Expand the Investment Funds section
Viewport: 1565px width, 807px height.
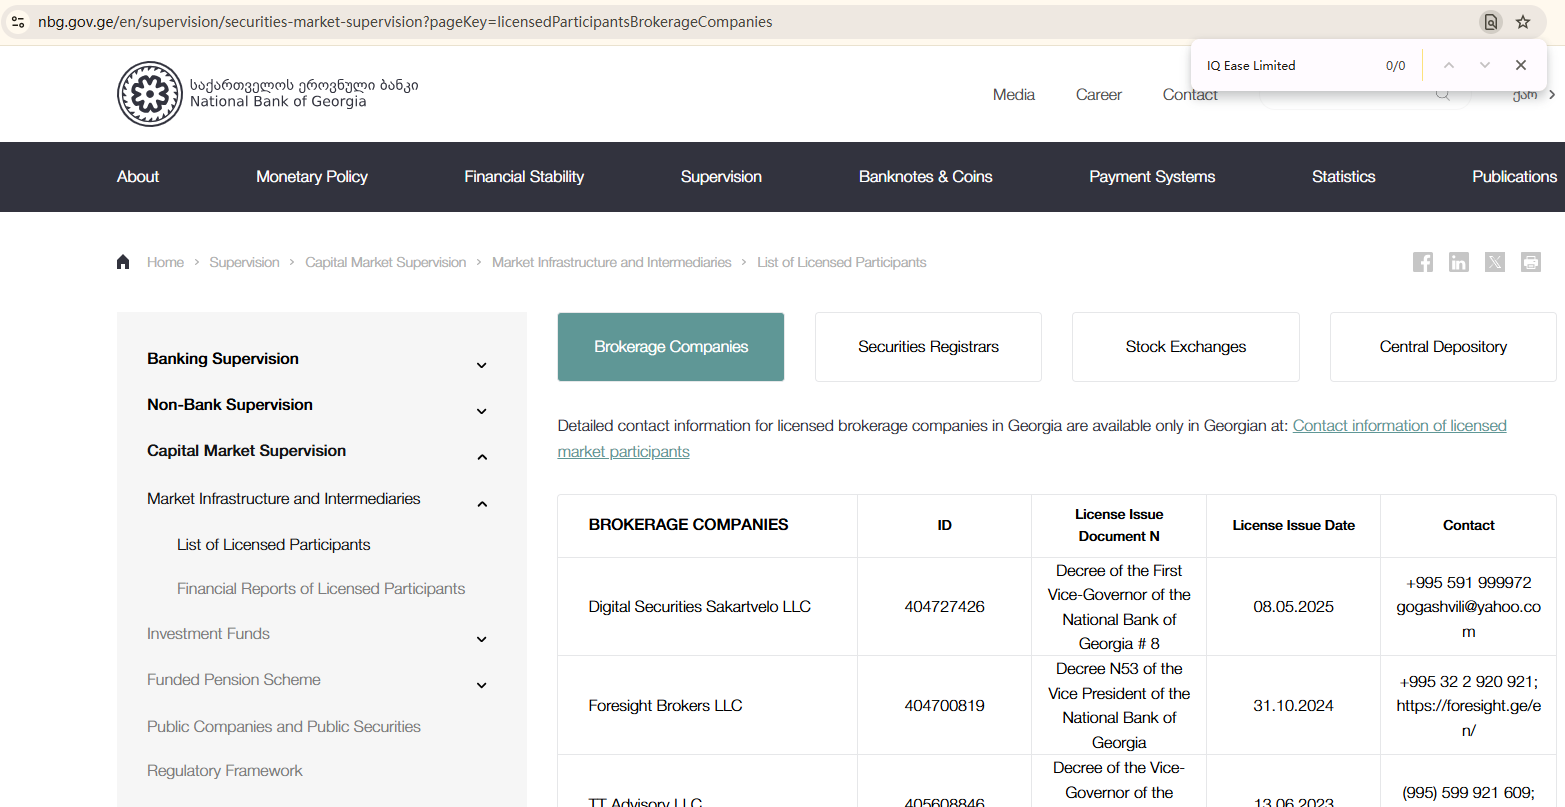point(481,639)
